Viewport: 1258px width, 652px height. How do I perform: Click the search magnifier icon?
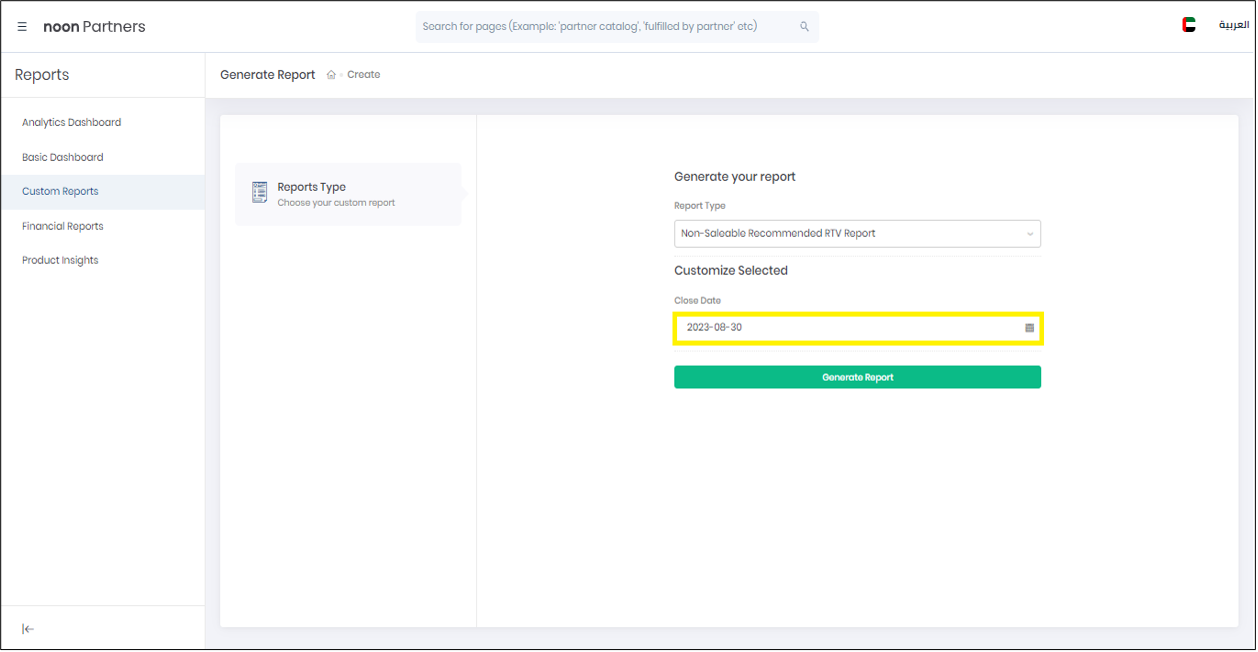pyautogui.click(x=804, y=27)
